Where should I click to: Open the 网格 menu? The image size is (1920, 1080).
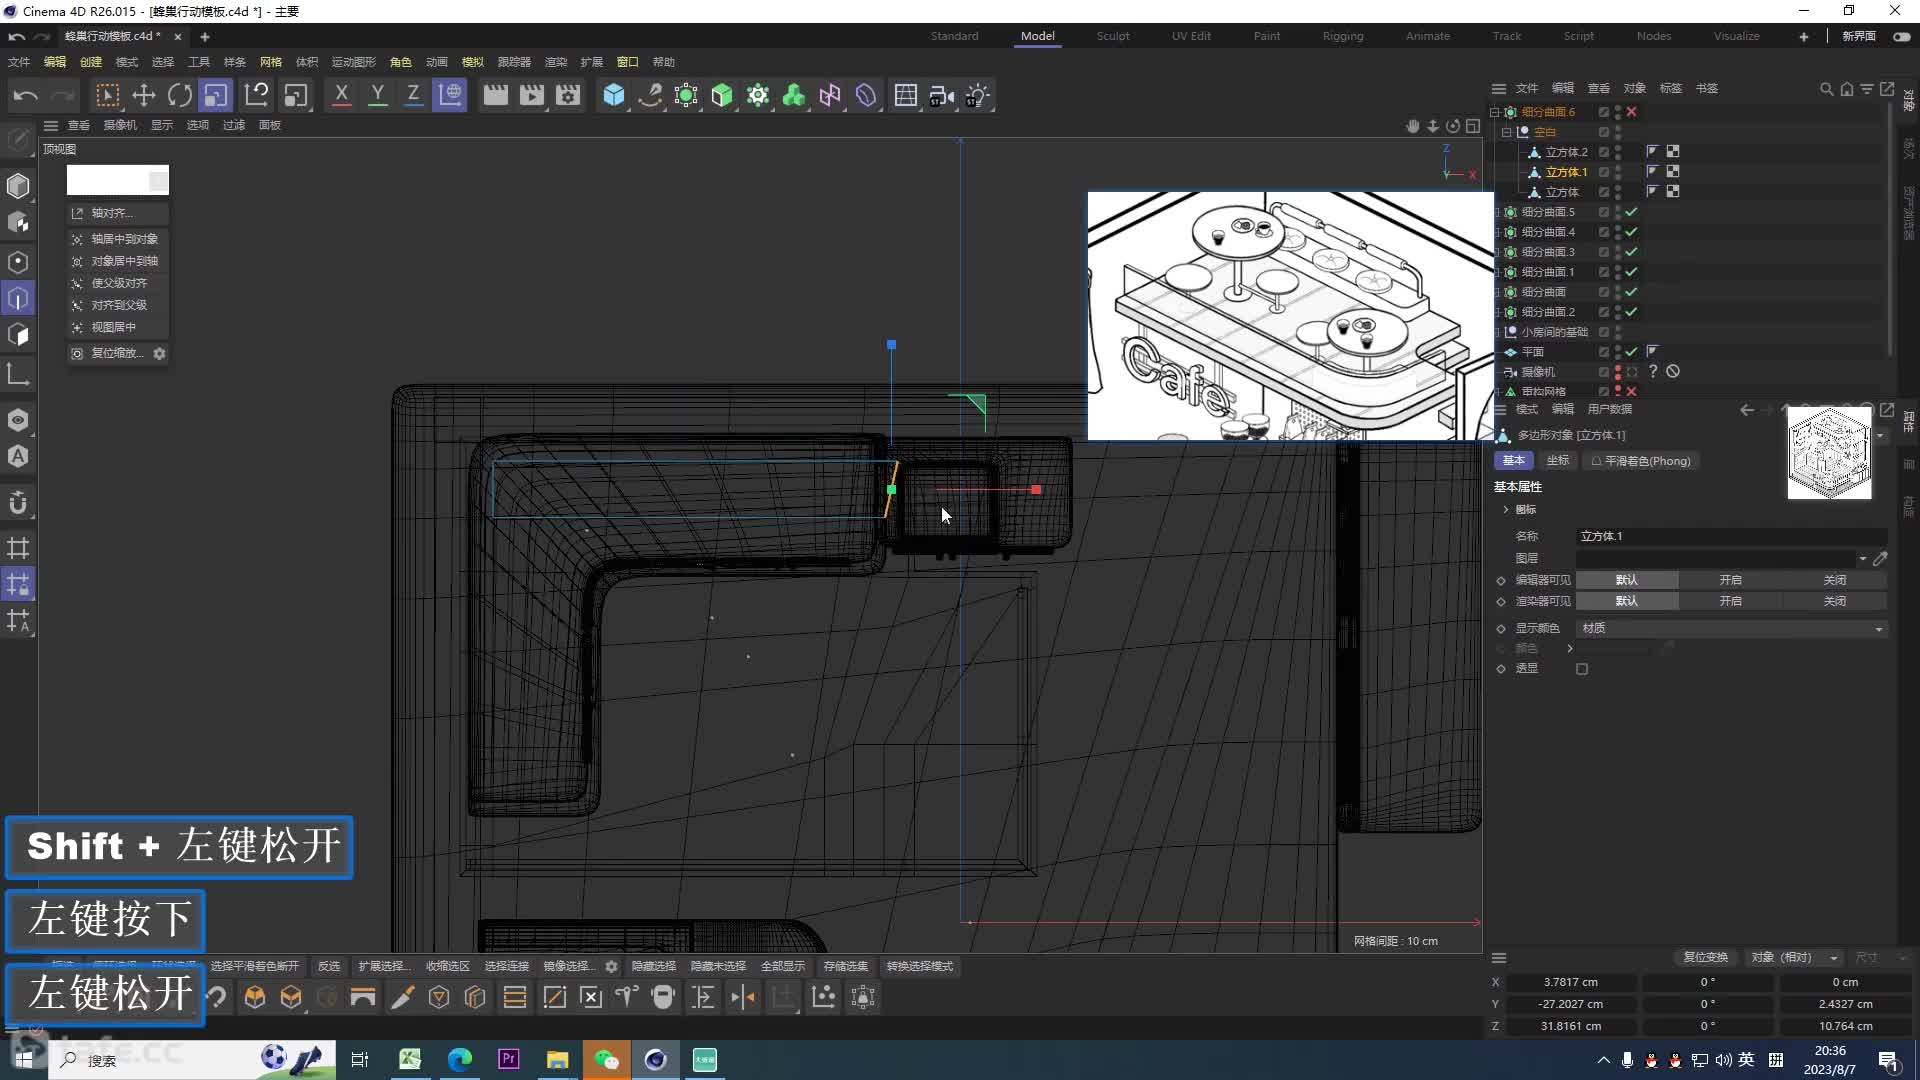tap(271, 62)
